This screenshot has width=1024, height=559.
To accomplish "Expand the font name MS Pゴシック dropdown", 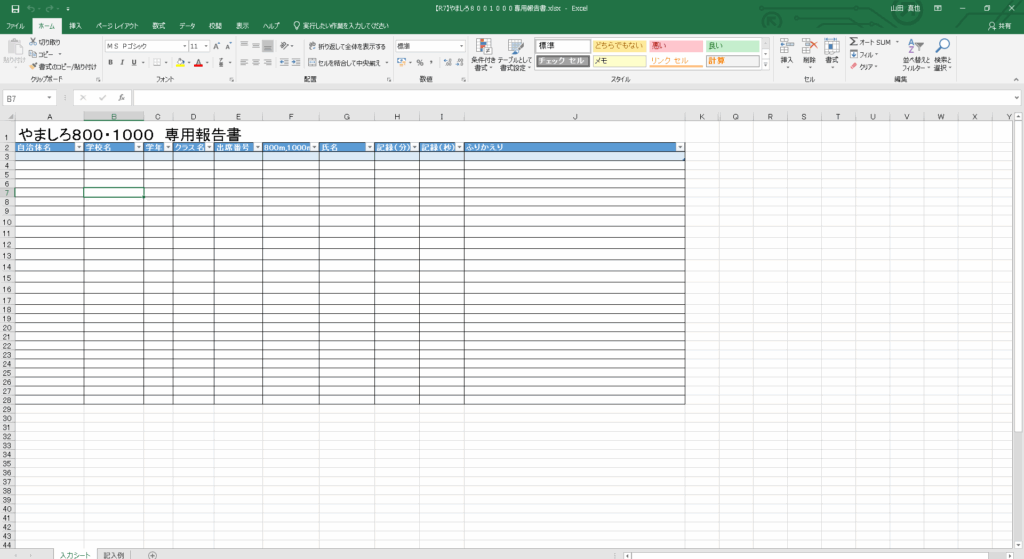I will 185,46.
